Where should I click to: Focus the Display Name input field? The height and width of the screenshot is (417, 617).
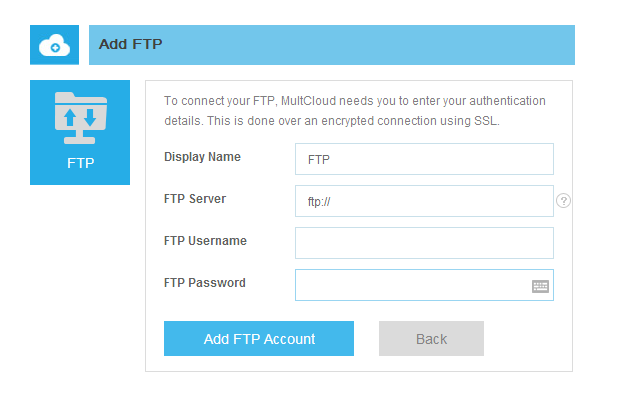(424, 159)
